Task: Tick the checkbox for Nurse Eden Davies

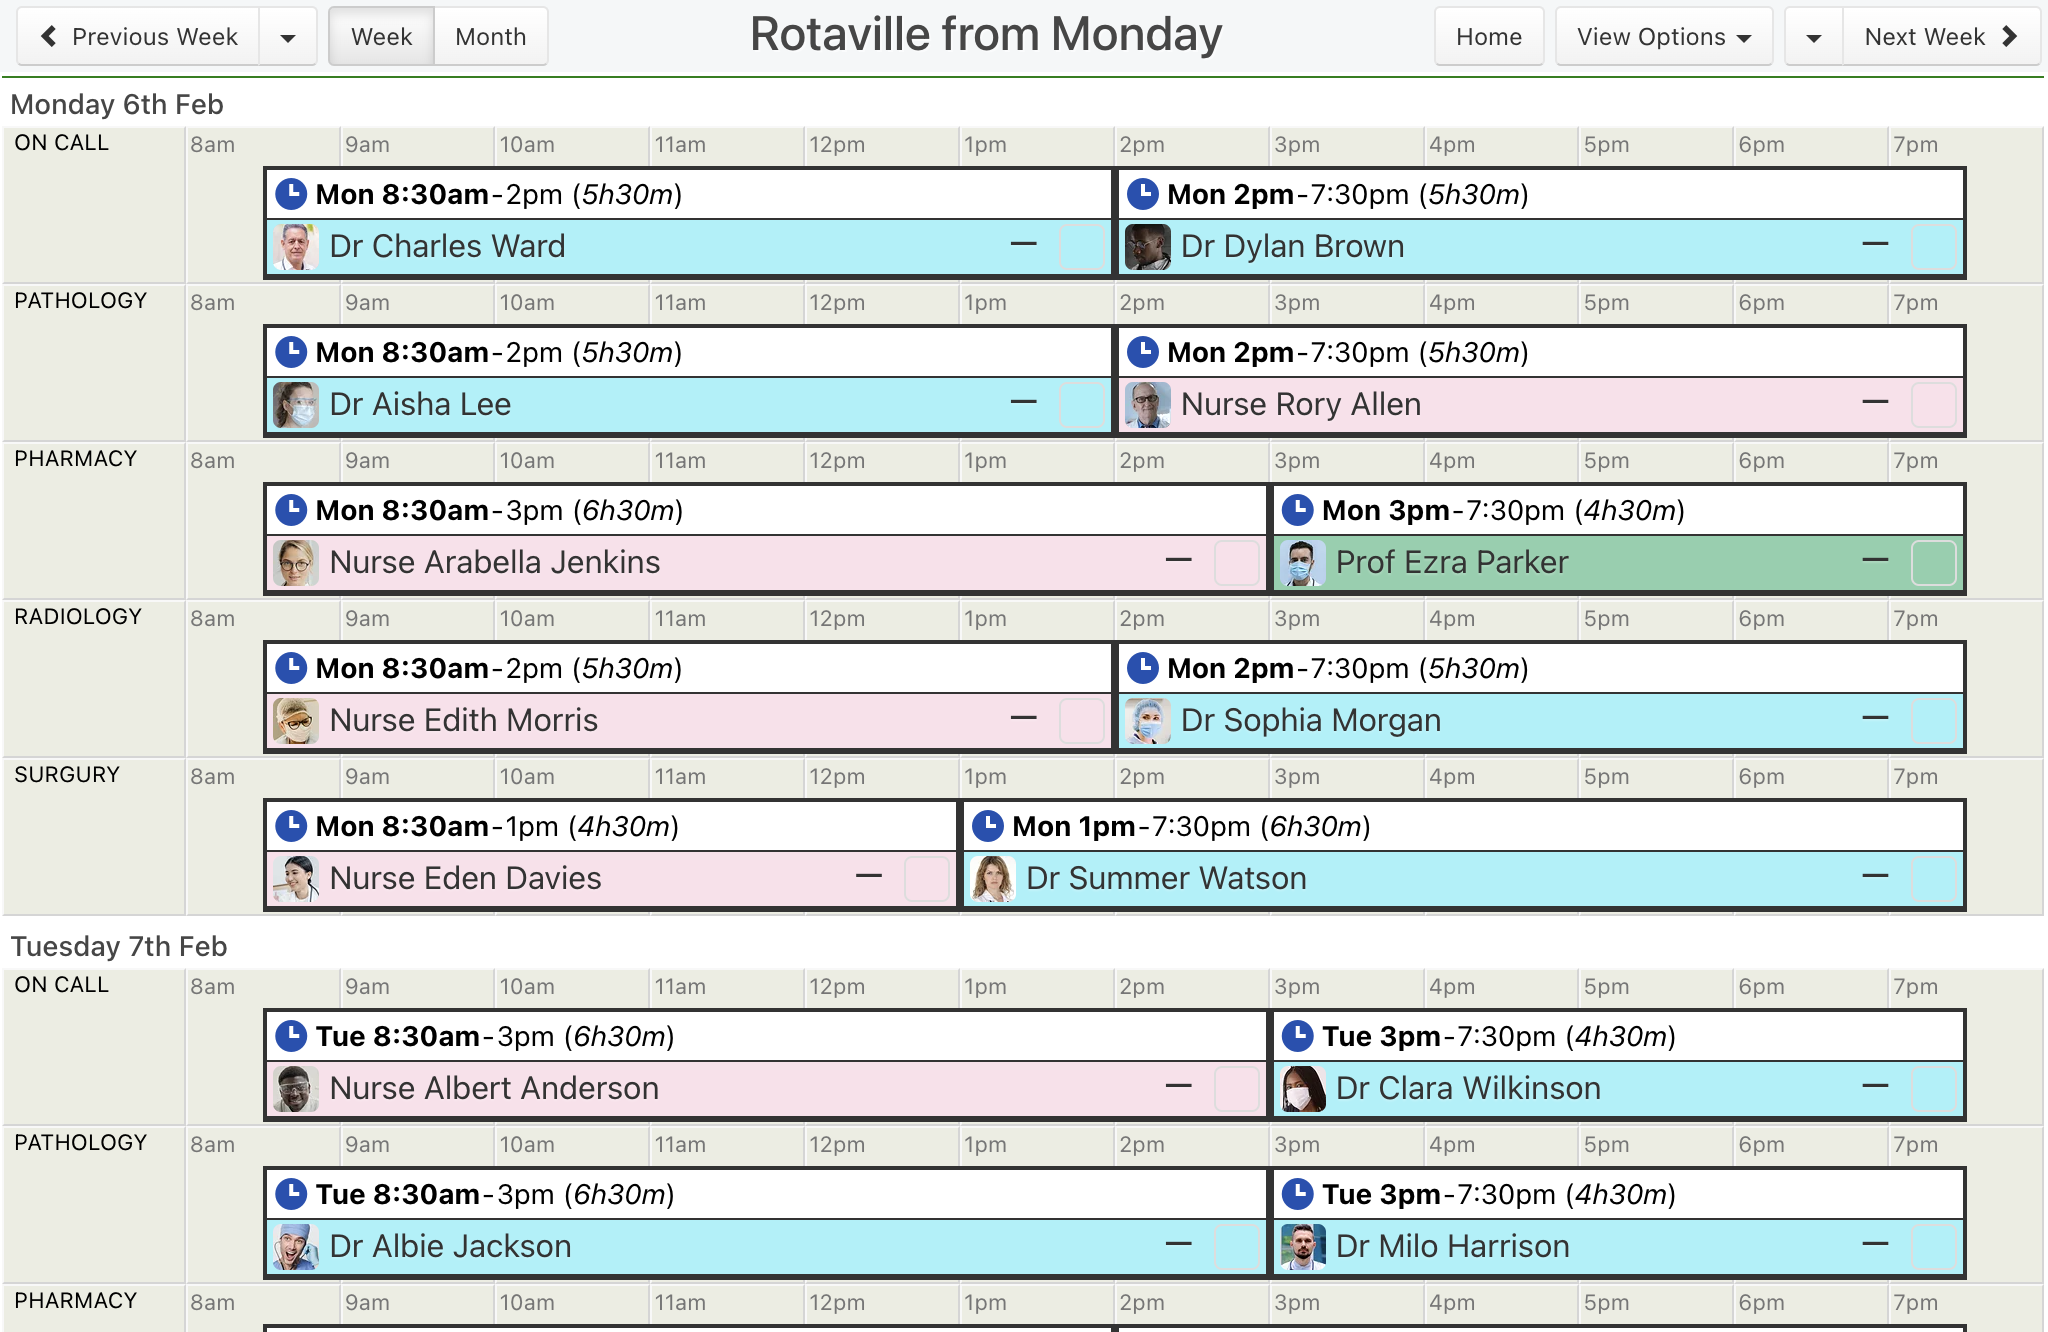Action: (926, 879)
